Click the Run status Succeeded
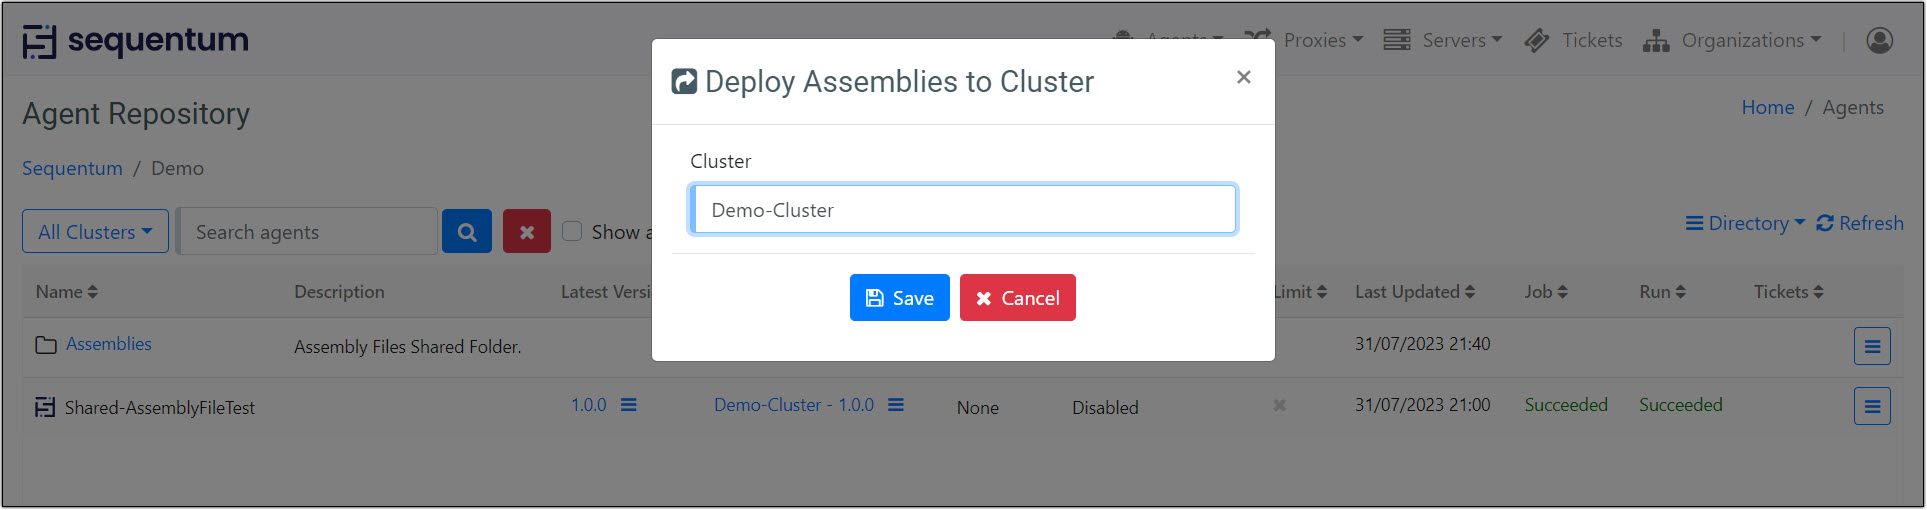 pyautogui.click(x=1681, y=405)
